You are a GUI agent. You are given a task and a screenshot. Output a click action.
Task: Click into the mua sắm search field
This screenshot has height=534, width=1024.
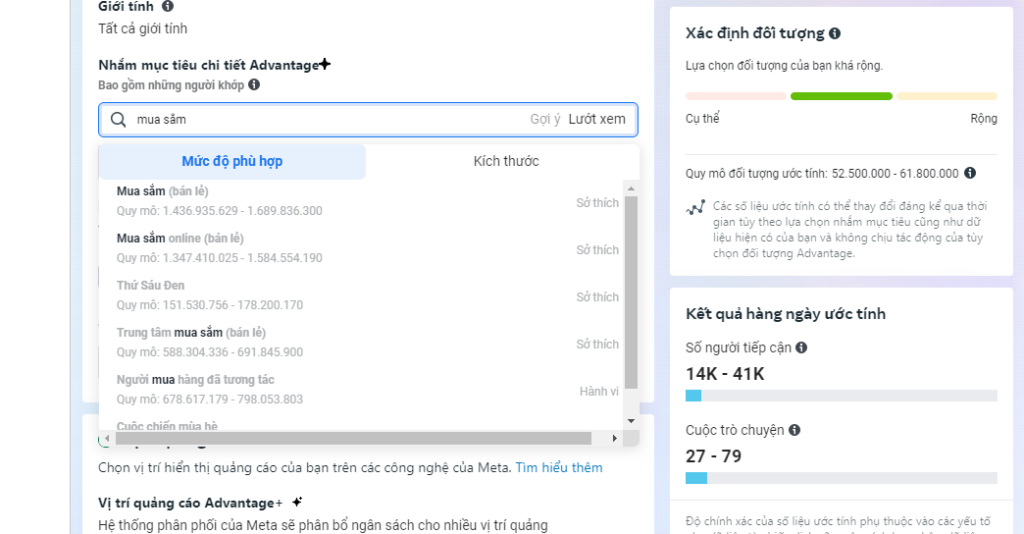pyautogui.click(x=330, y=119)
